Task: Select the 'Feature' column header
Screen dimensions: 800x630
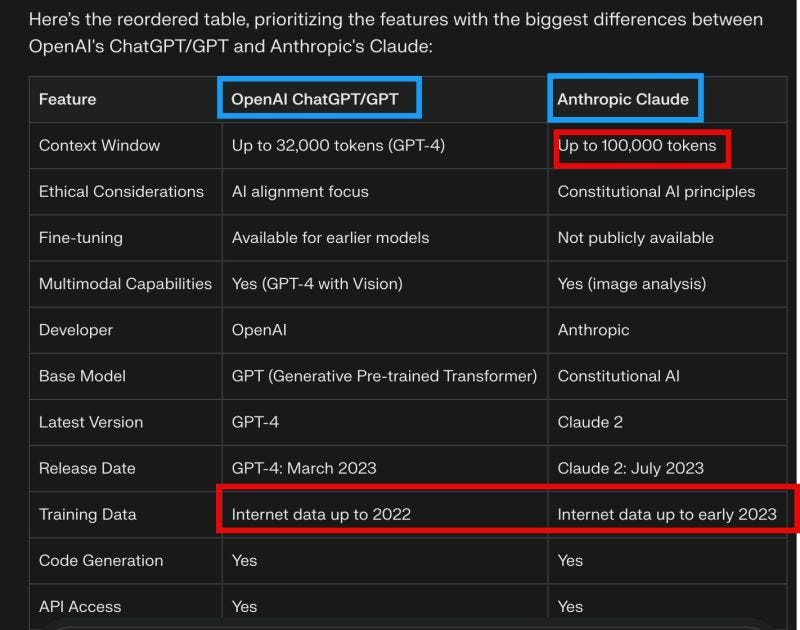Action: click(x=67, y=99)
